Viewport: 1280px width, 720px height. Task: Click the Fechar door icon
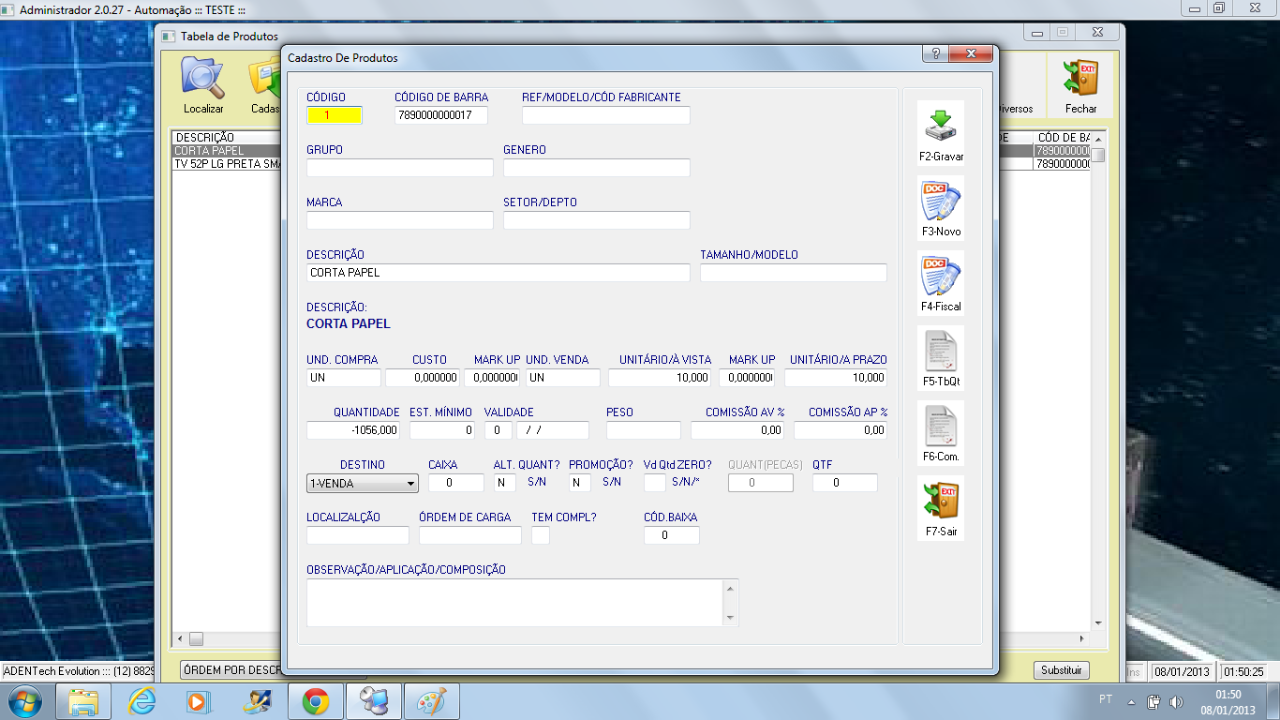click(x=1080, y=80)
